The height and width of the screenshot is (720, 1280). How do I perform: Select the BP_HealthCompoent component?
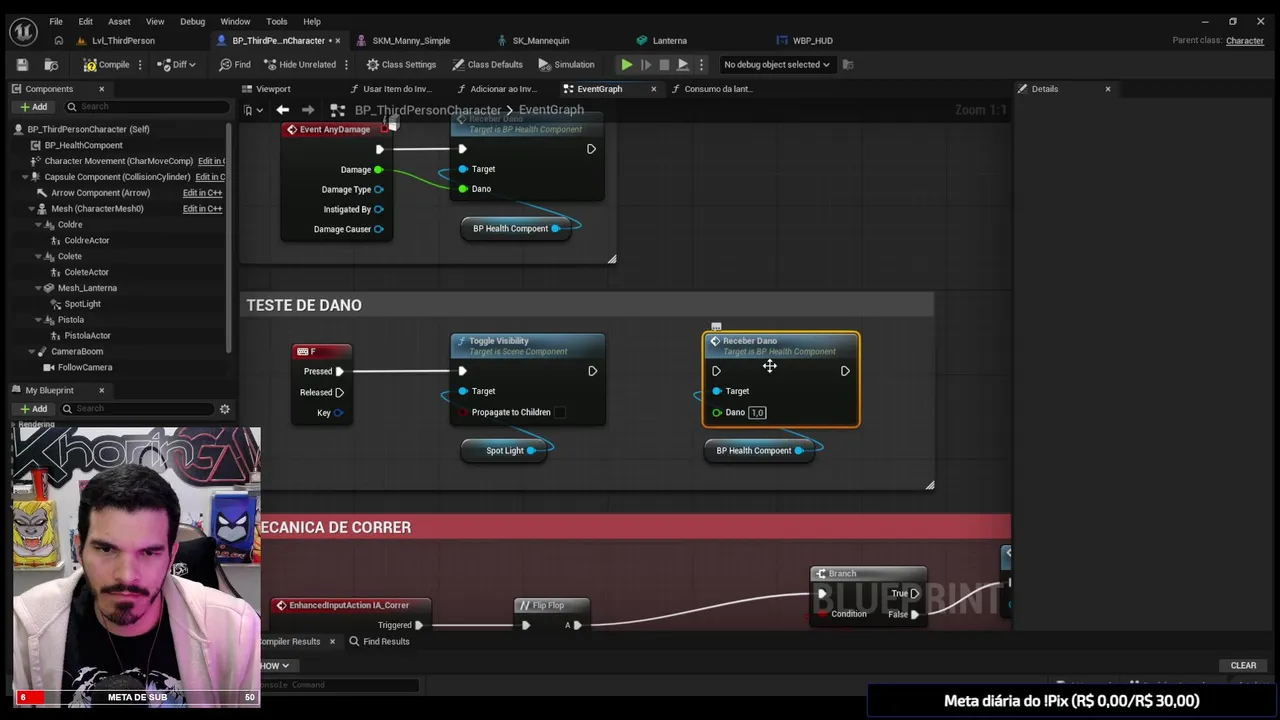(83, 145)
